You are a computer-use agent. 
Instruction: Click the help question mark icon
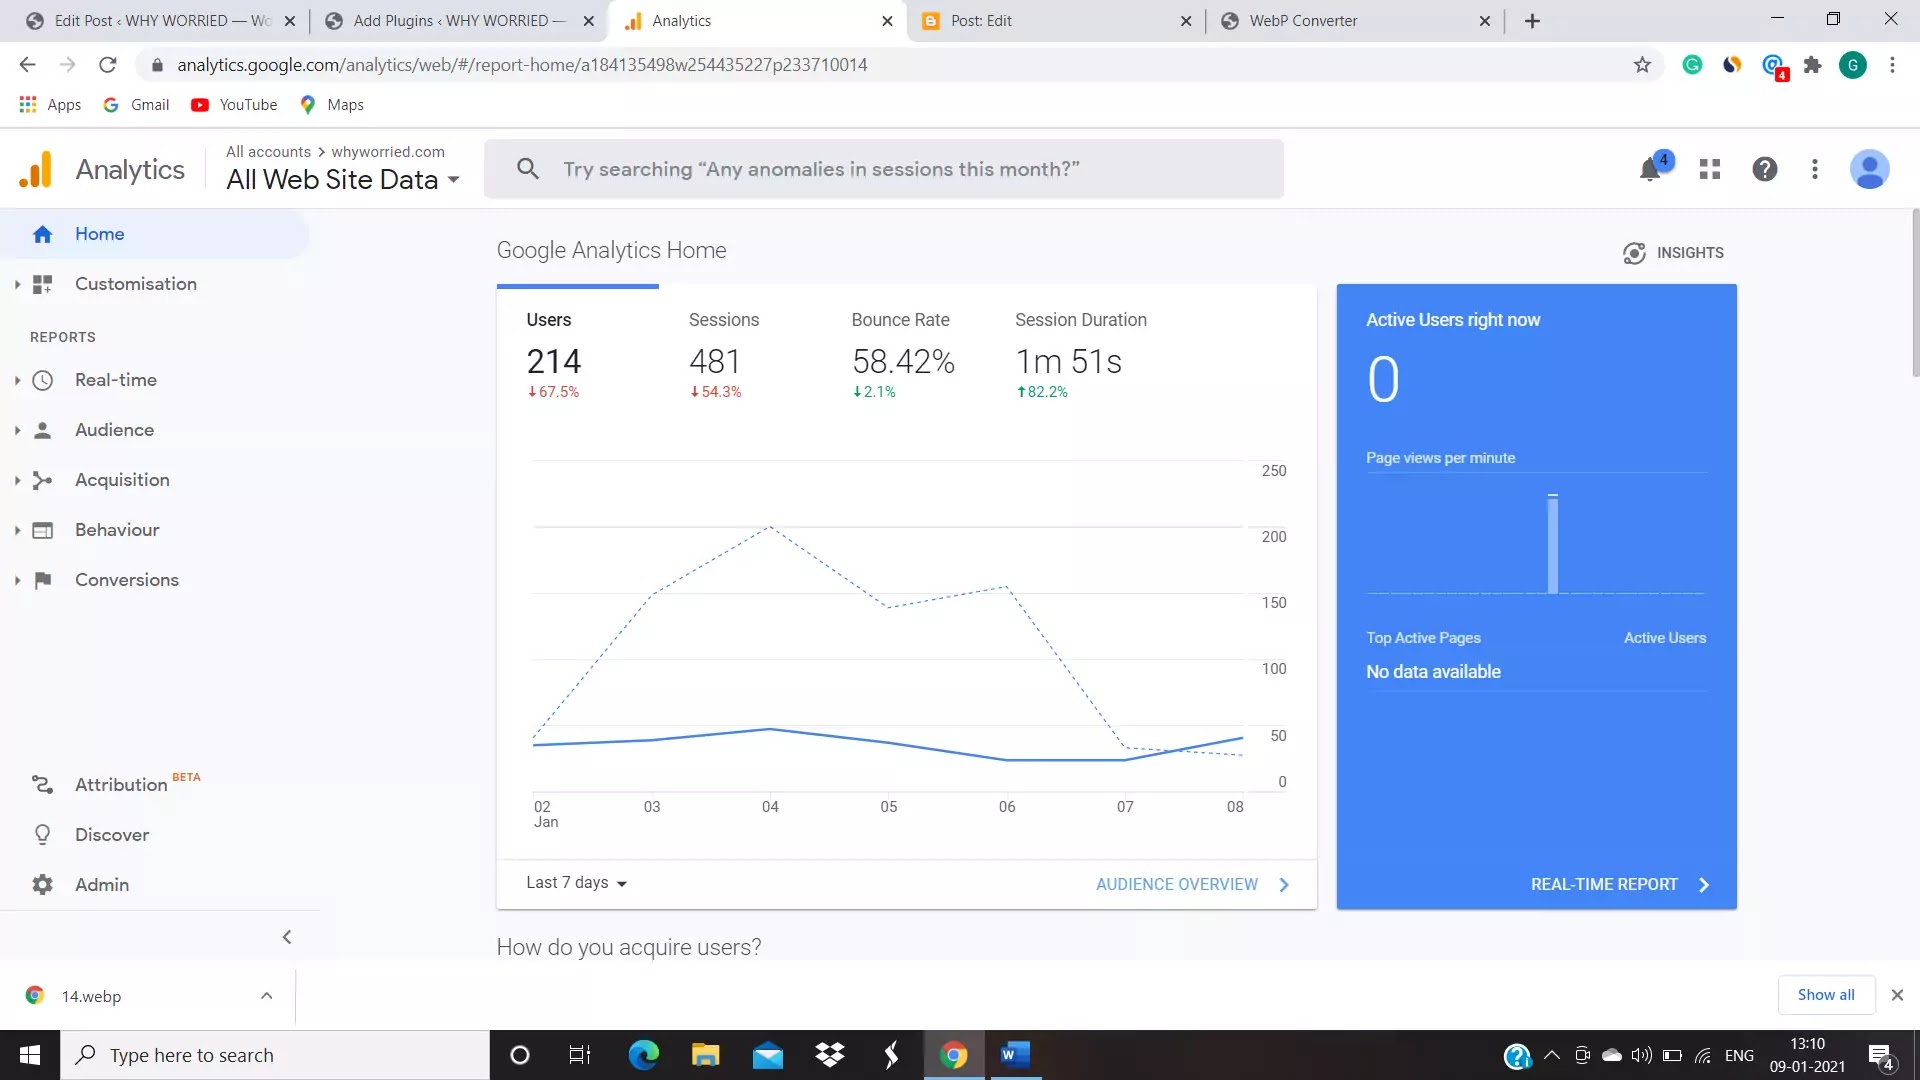click(1765, 169)
